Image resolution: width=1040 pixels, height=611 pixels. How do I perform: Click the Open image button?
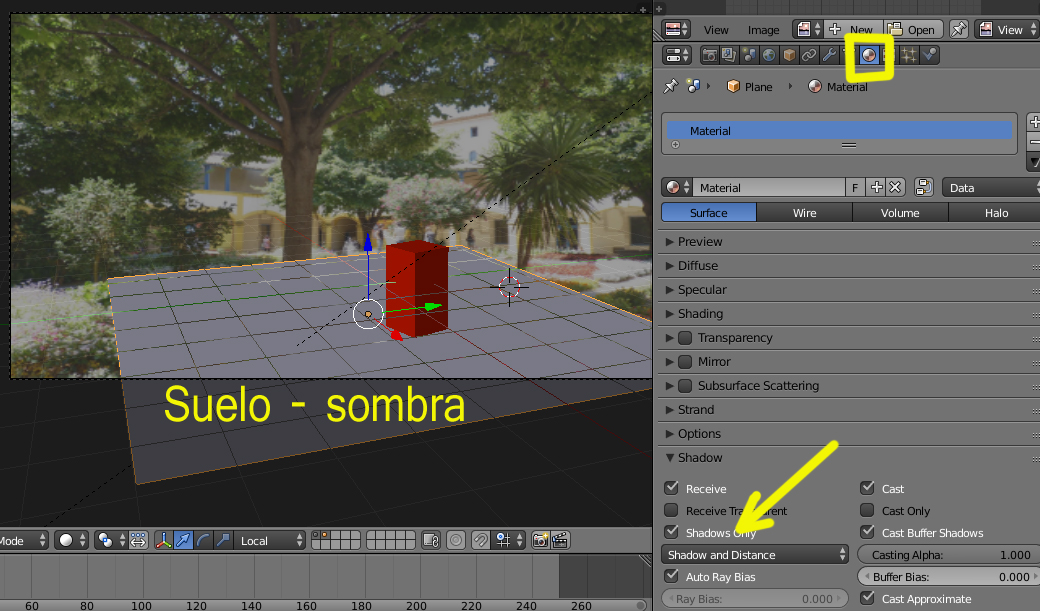click(913, 29)
